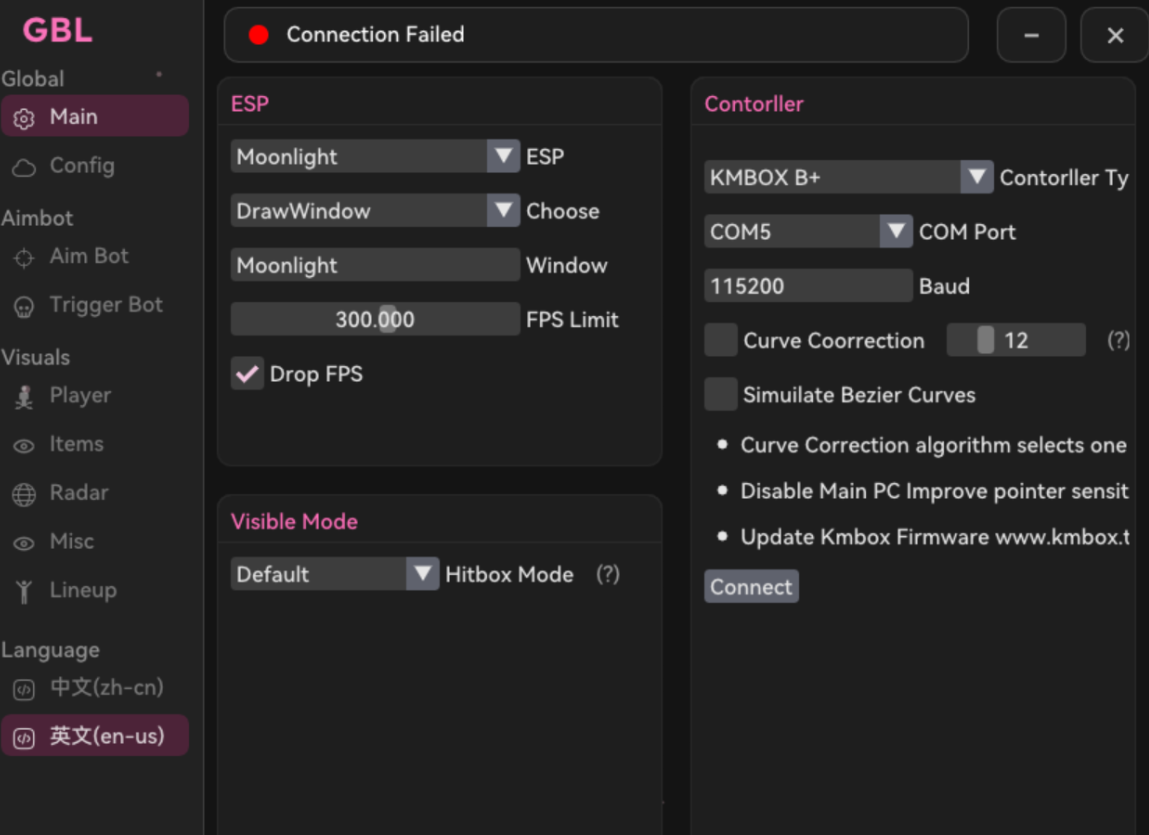Enable Simuilate Bezier Curves checkbox
This screenshot has width=1149, height=835.
(720, 394)
